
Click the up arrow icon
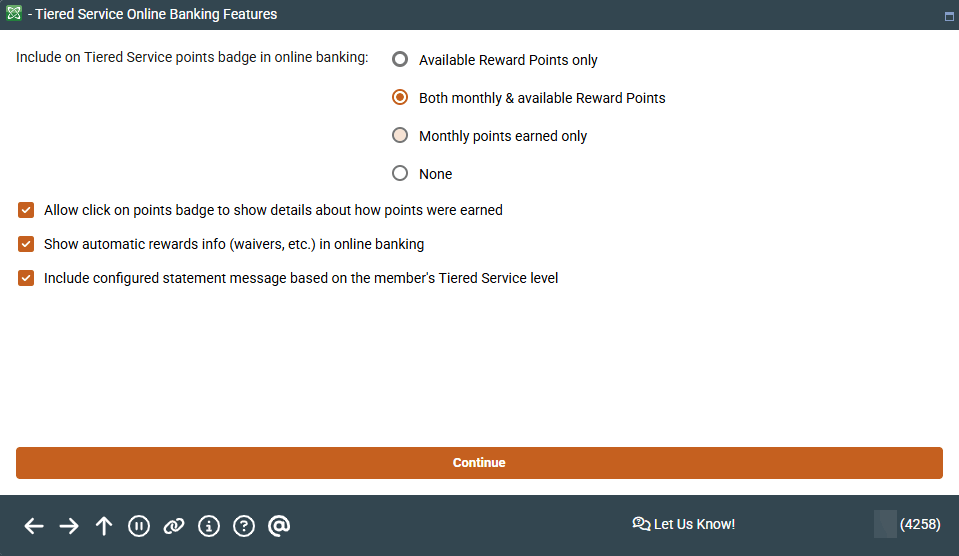click(x=104, y=526)
